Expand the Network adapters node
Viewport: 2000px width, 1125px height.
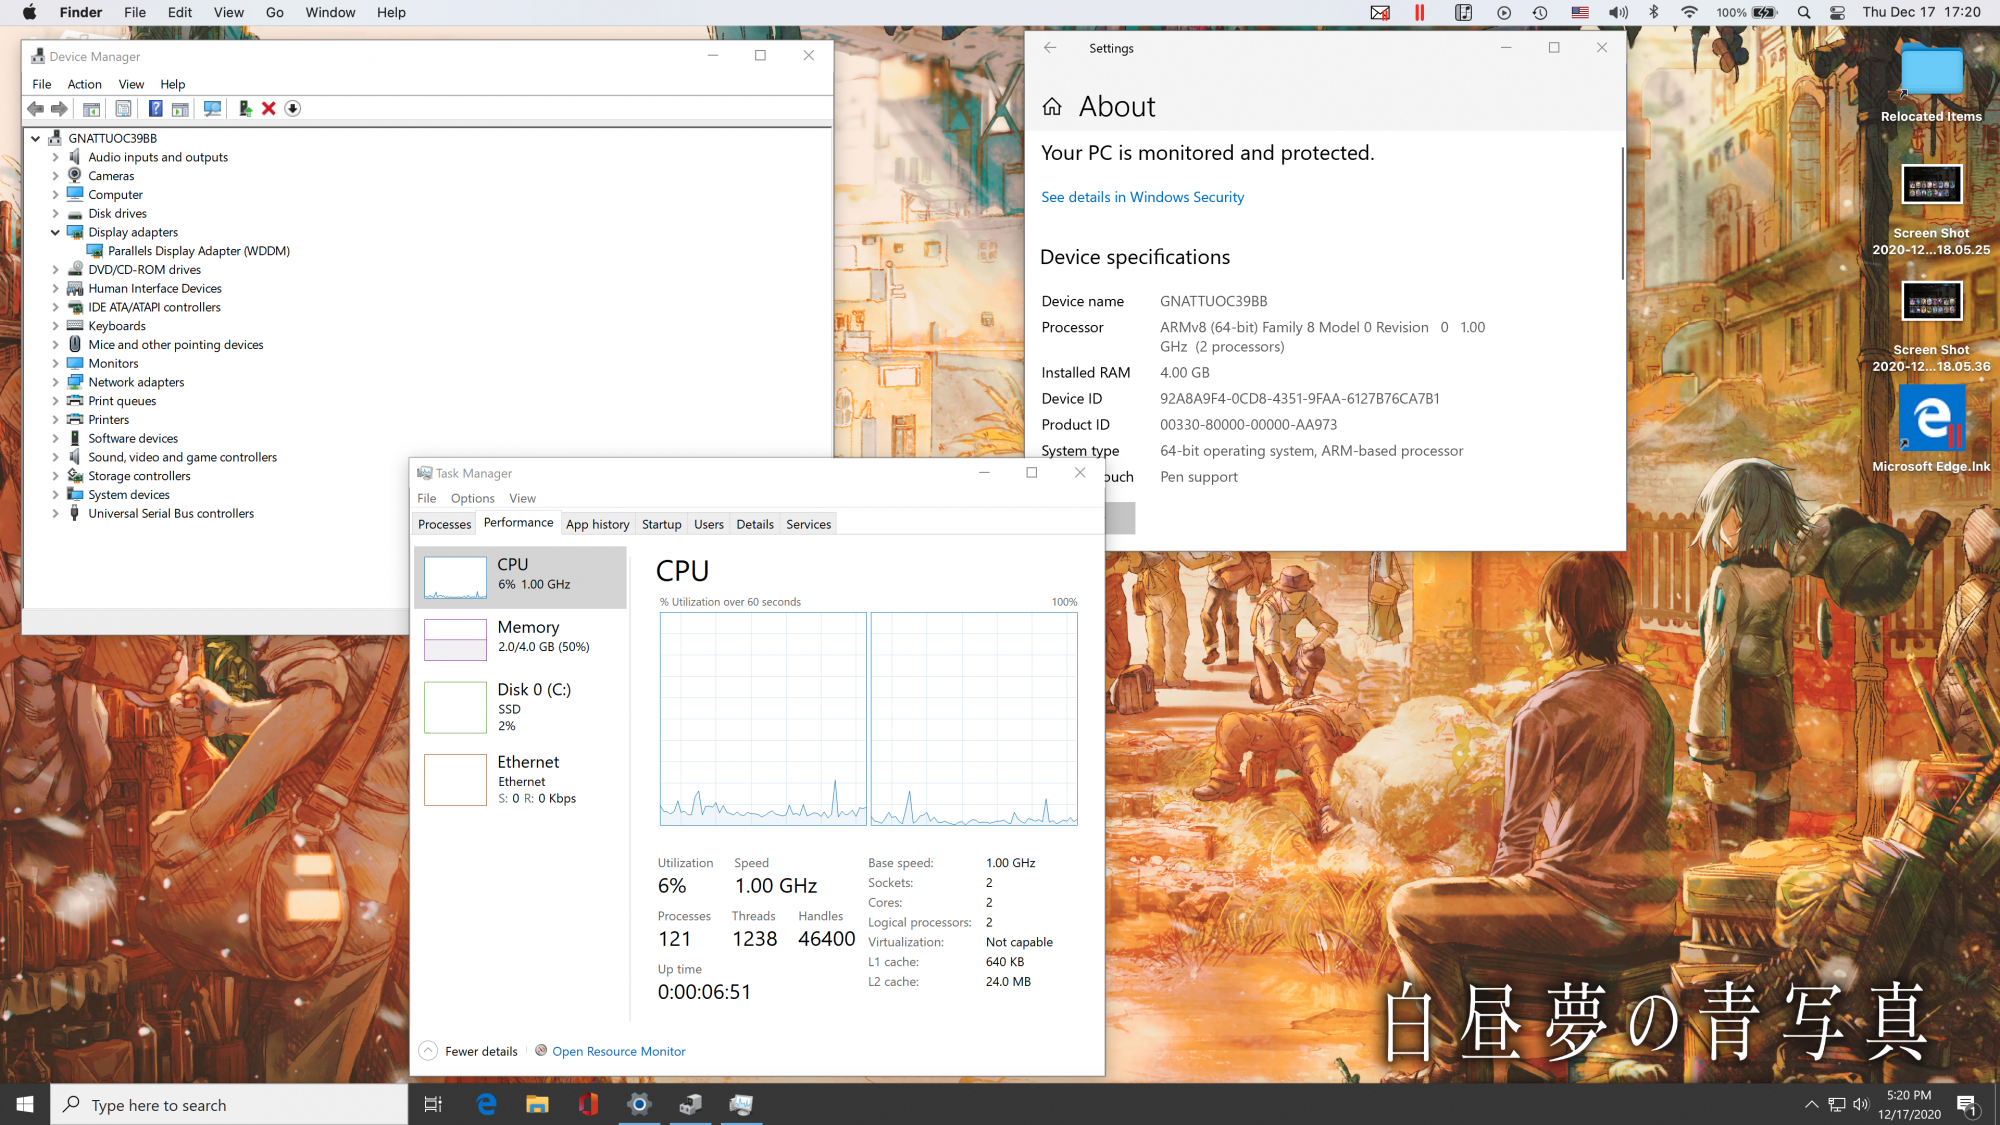pyautogui.click(x=56, y=382)
